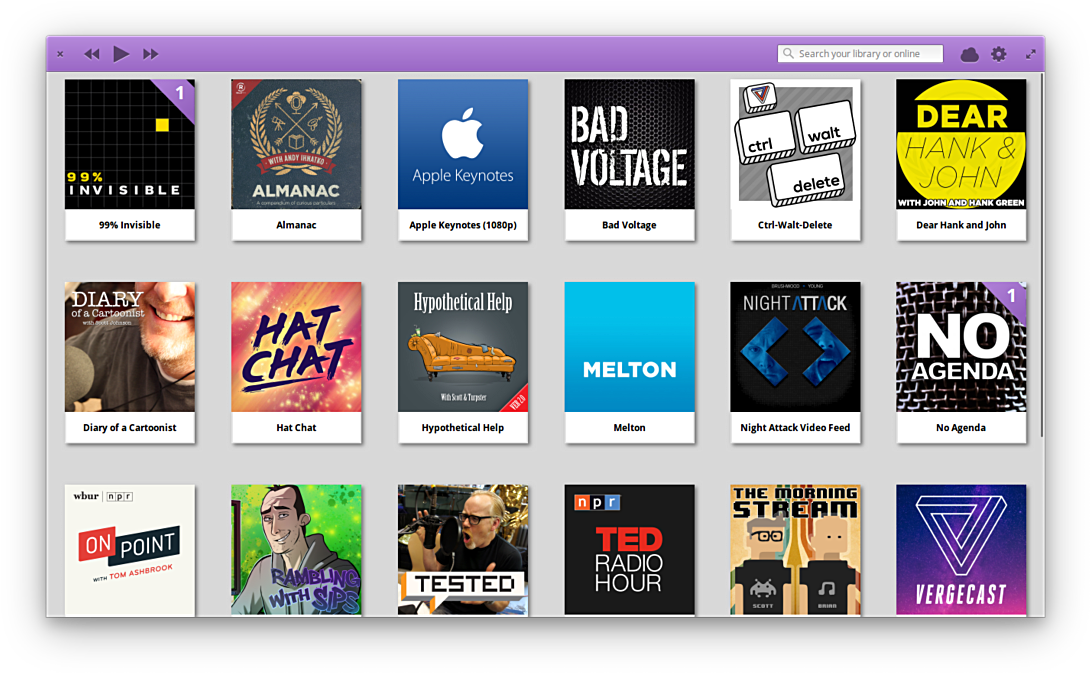
Task: Open the Almanac podcast cover
Action: pos(296,144)
